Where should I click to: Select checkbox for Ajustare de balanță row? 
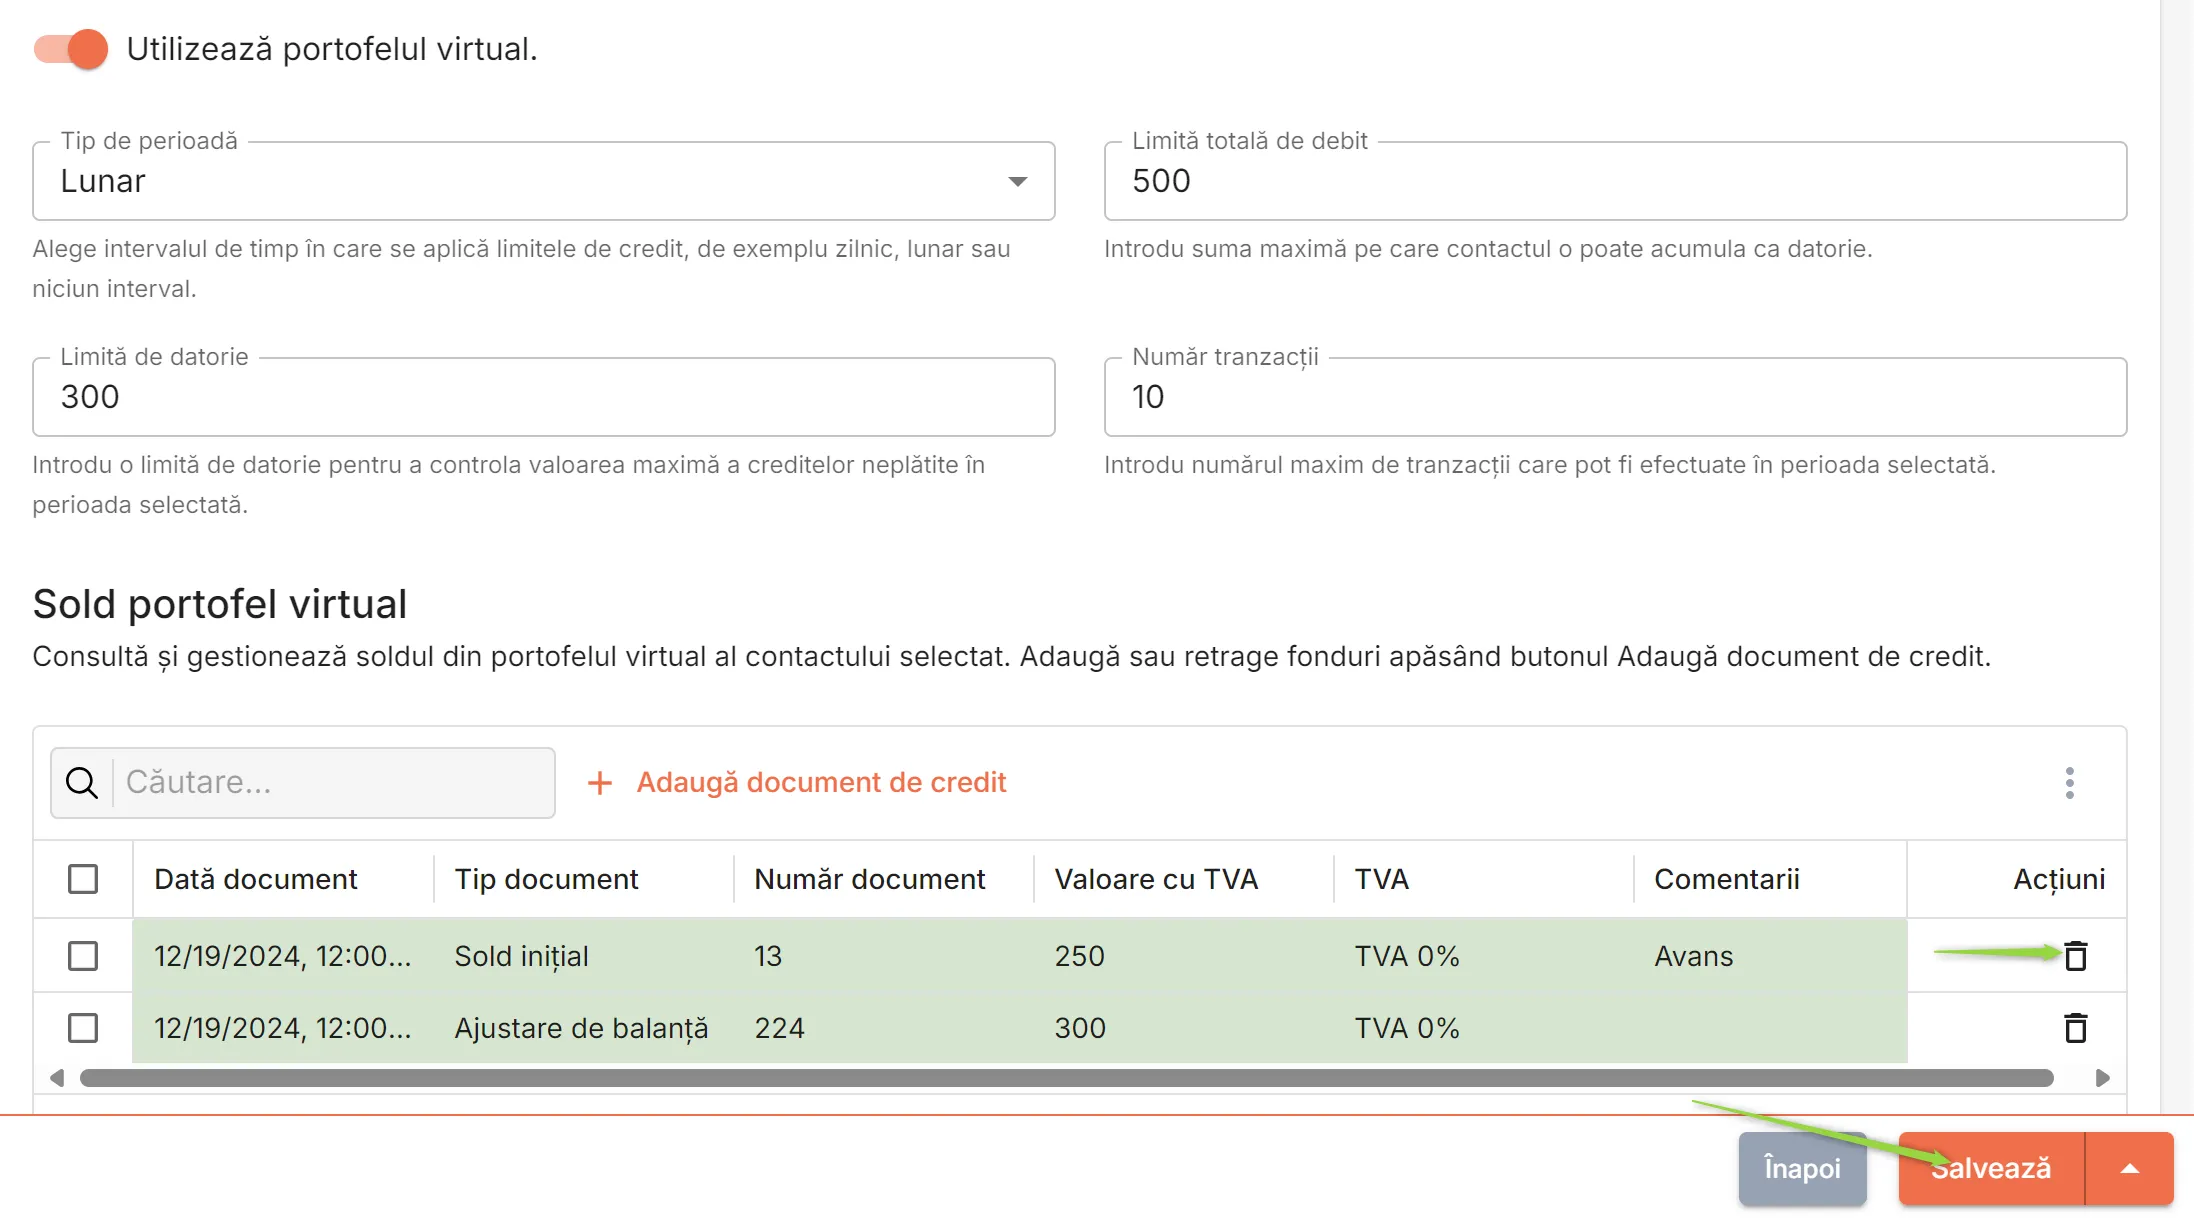pyautogui.click(x=83, y=1028)
